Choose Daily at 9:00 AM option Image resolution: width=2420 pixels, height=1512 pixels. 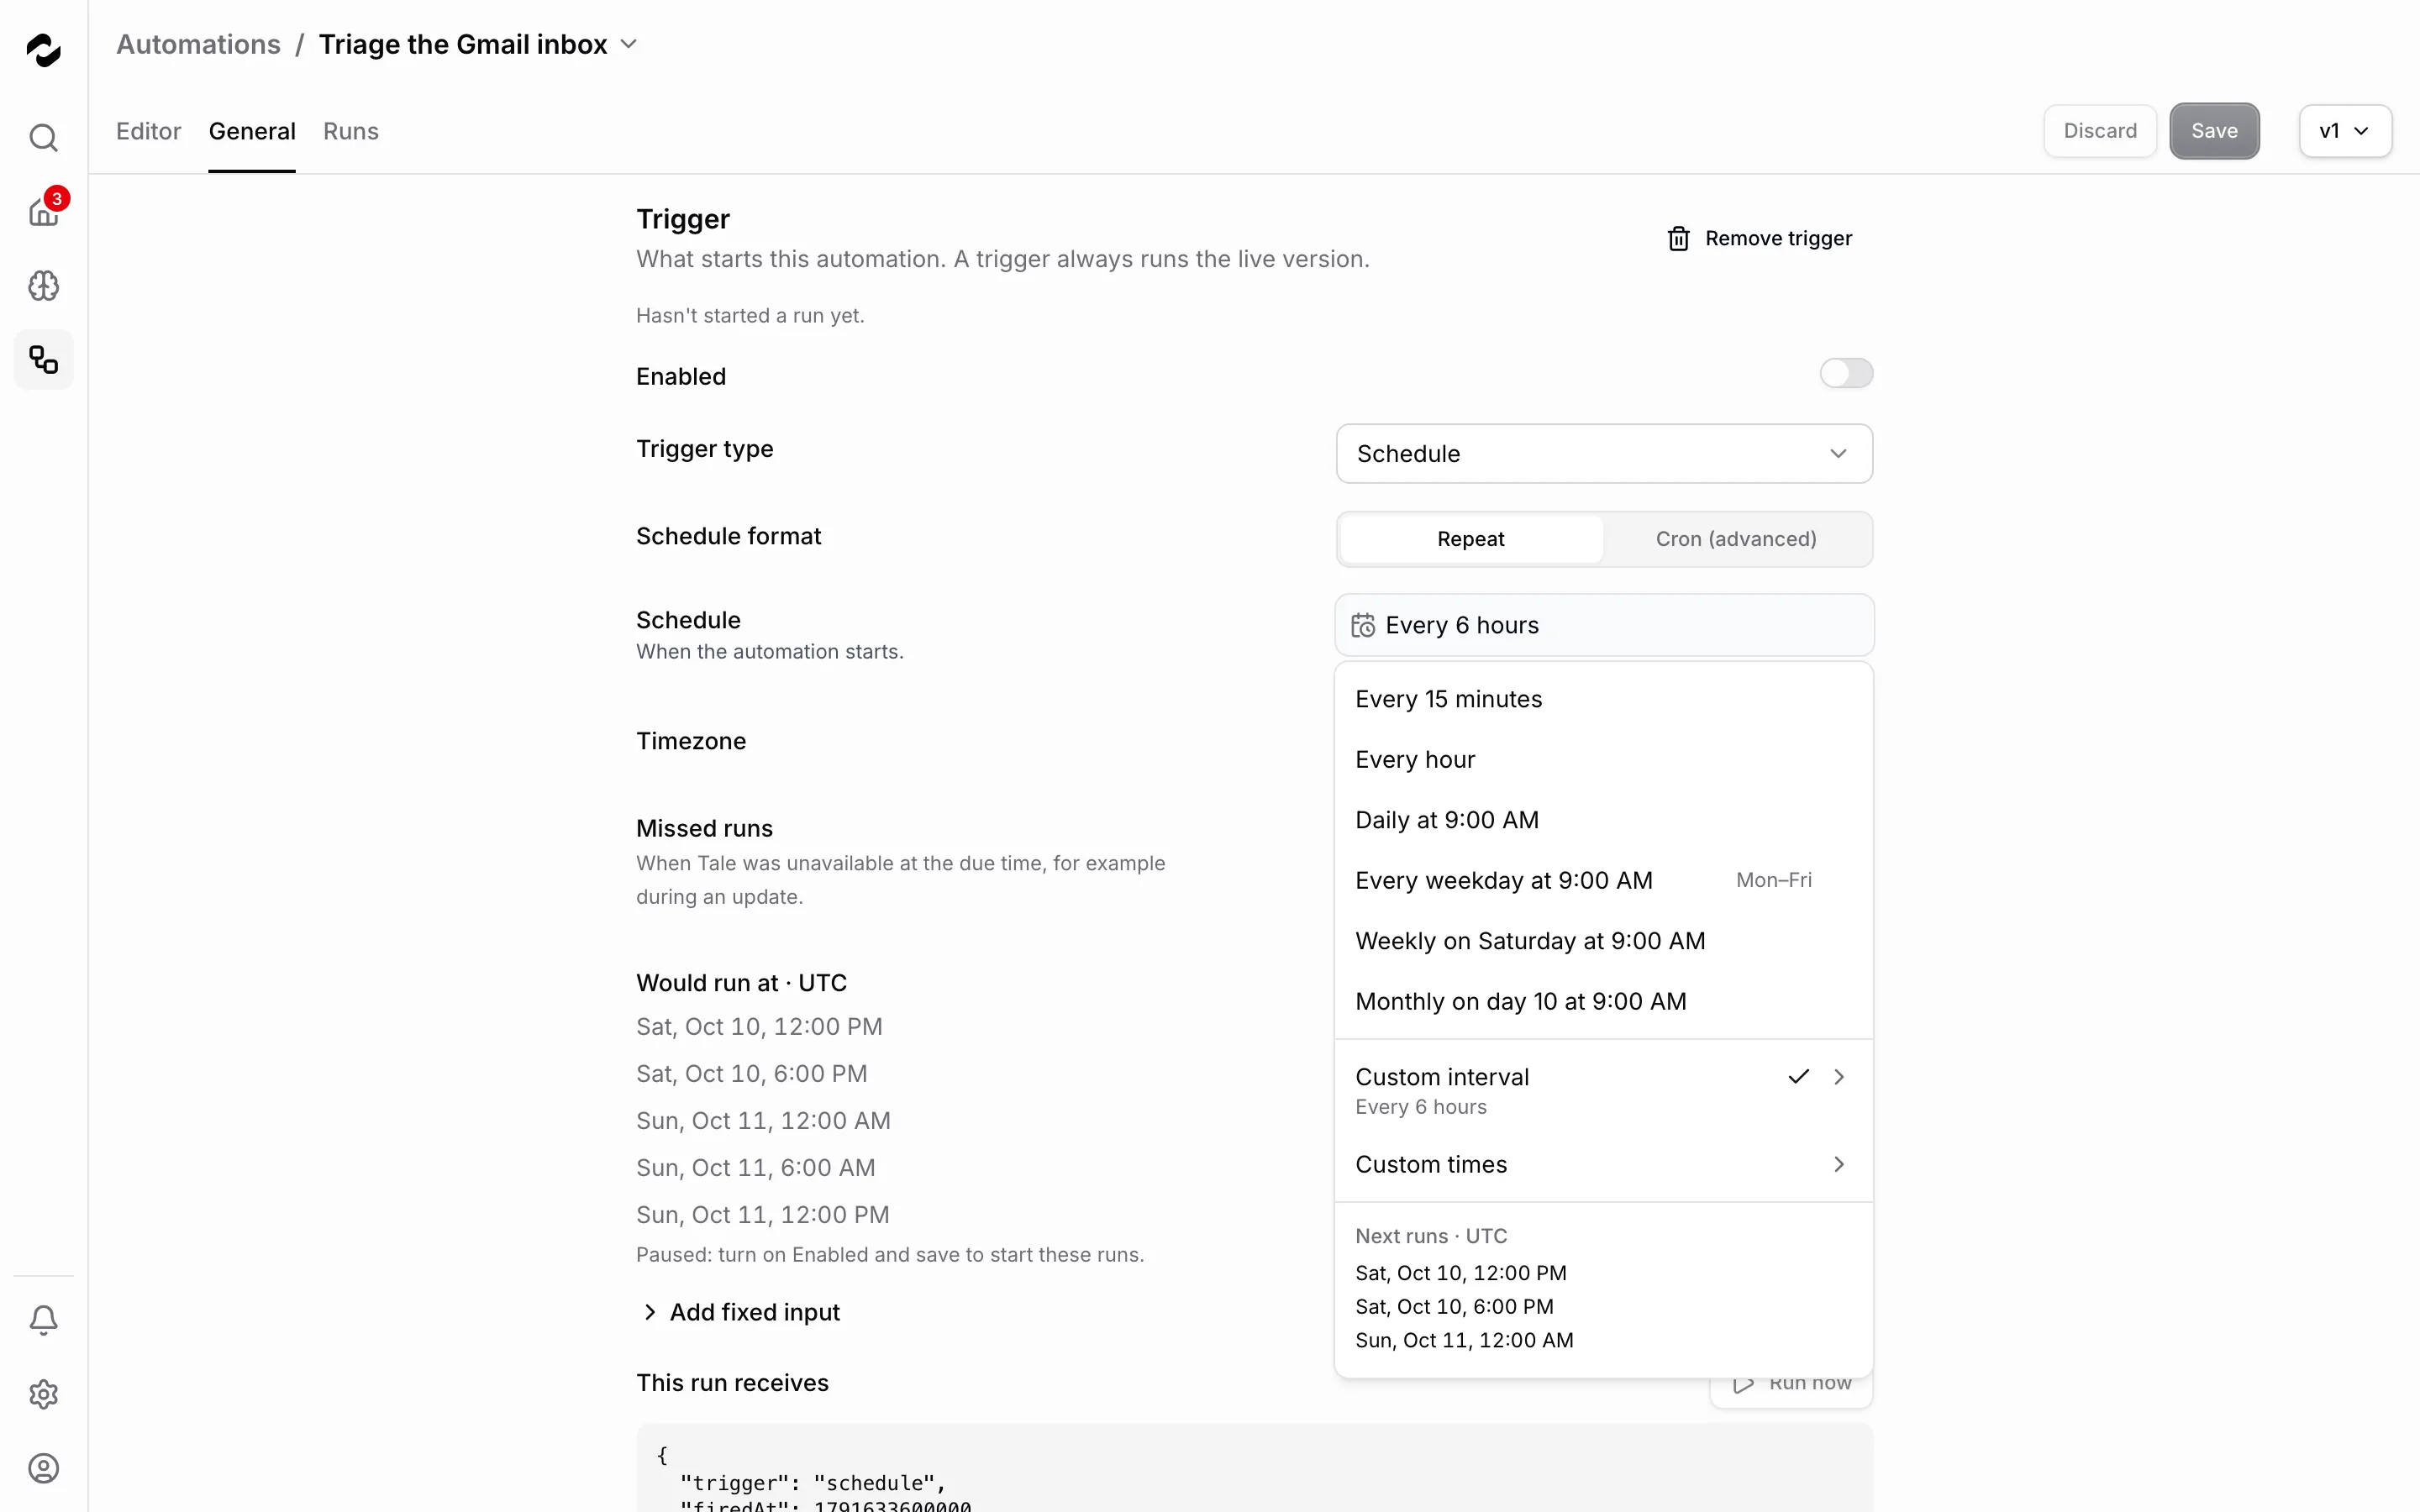1603,820
